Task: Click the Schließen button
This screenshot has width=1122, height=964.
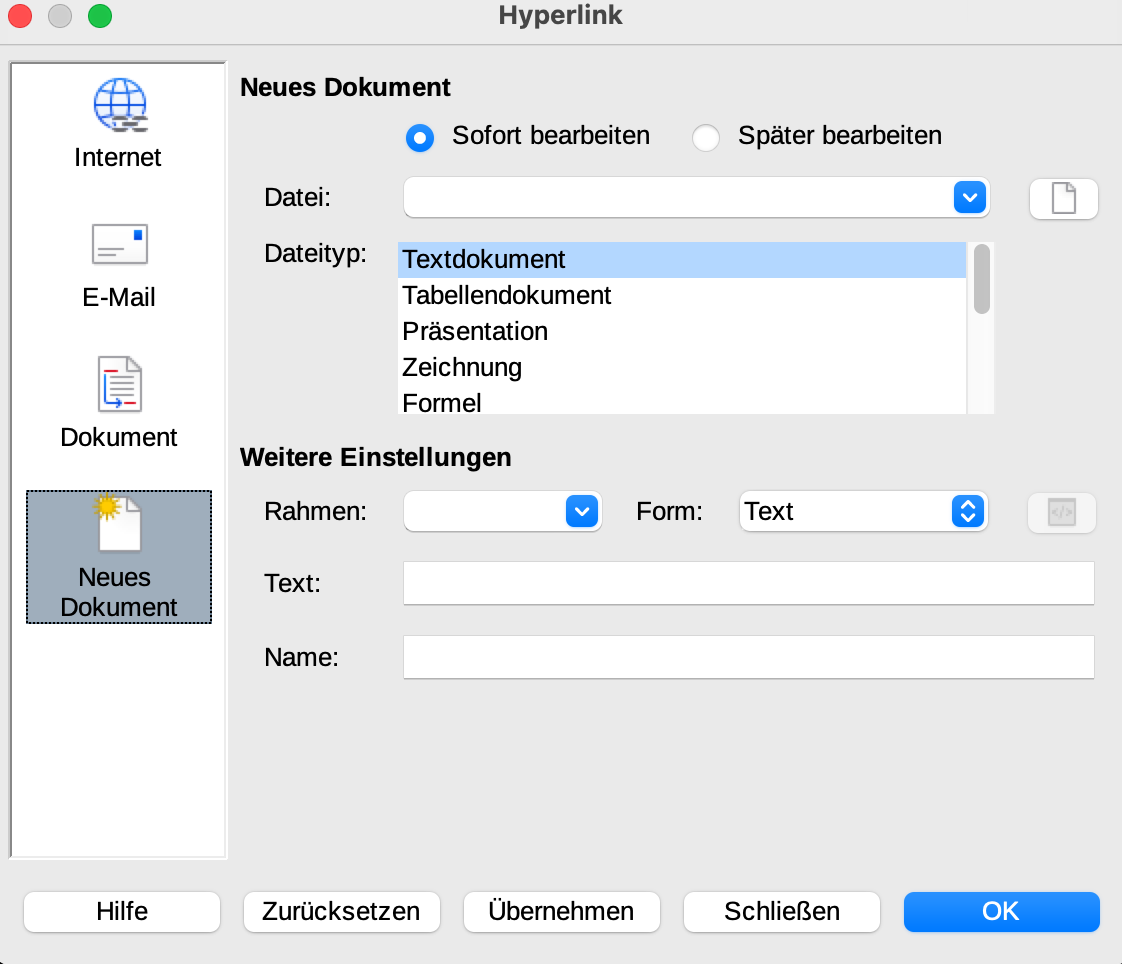Action: 781,912
